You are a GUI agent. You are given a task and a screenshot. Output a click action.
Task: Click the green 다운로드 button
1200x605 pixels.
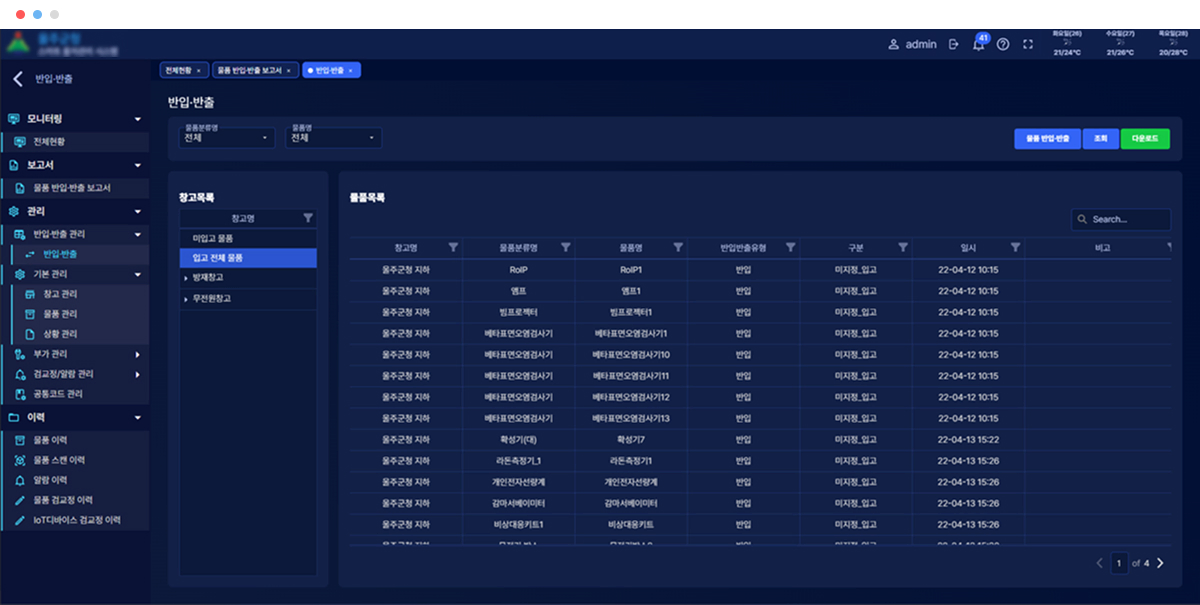click(1145, 139)
